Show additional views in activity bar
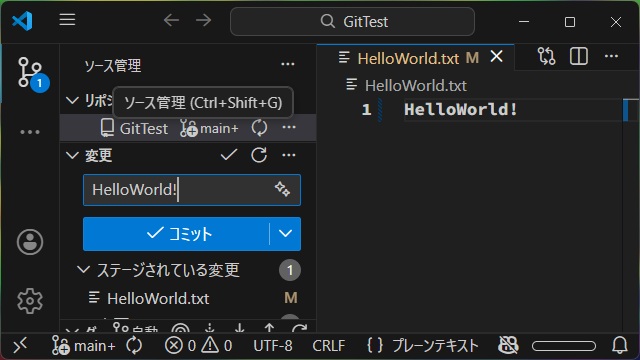The height and width of the screenshot is (360, 640). [x=30, y=132]
